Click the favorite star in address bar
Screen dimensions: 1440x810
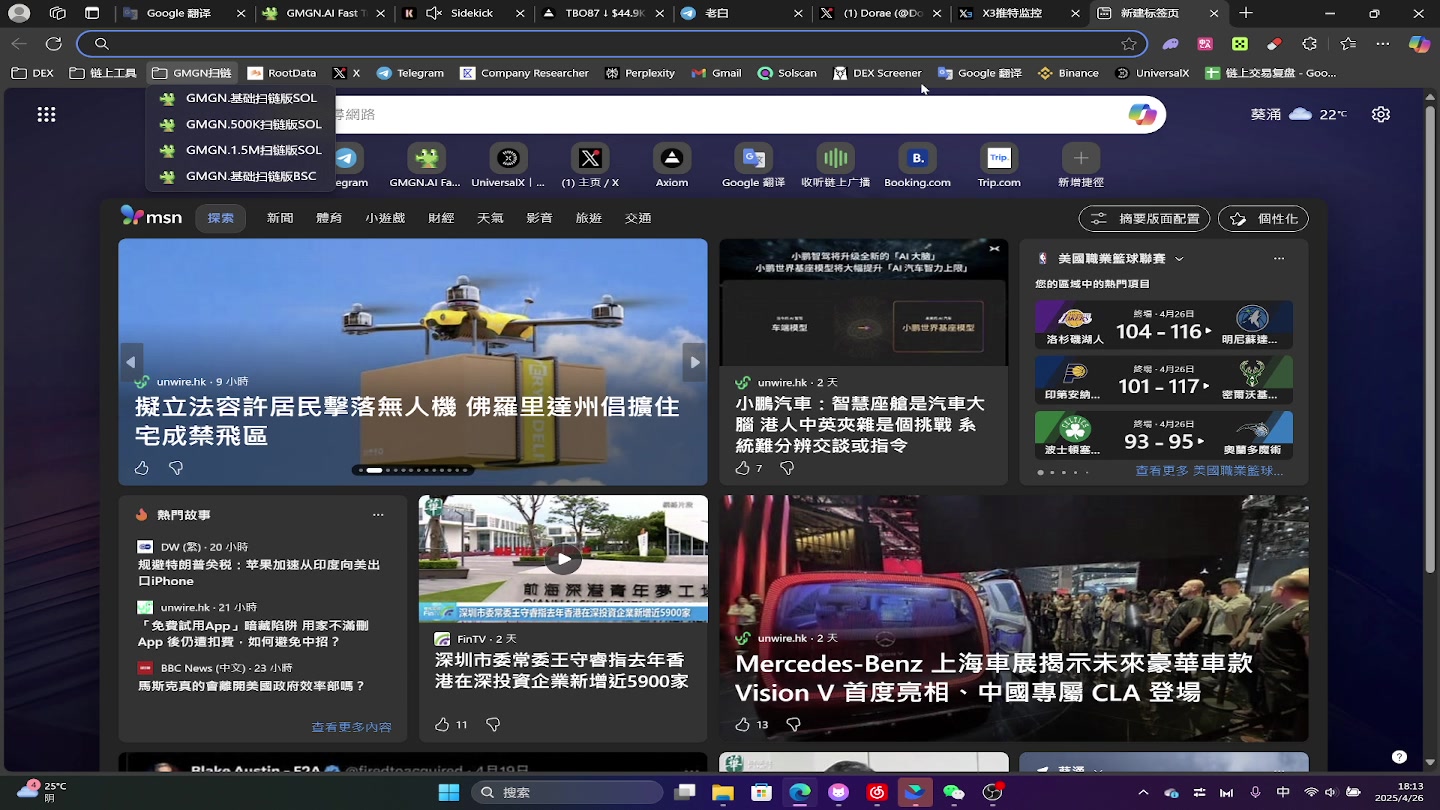point(1129,43)
